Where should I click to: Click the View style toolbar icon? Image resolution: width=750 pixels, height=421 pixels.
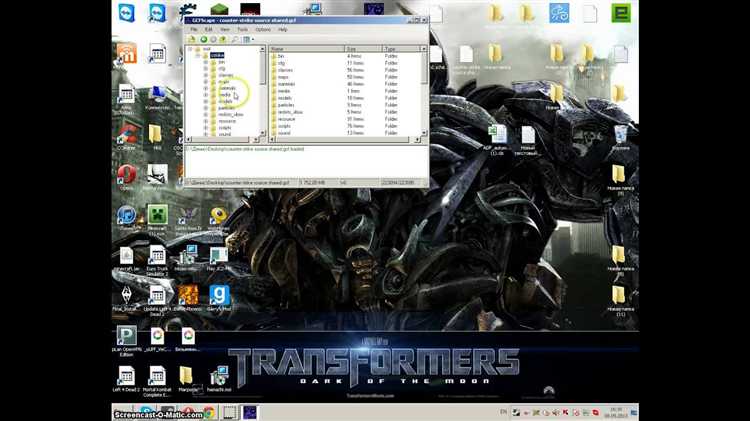click(246, 39)
